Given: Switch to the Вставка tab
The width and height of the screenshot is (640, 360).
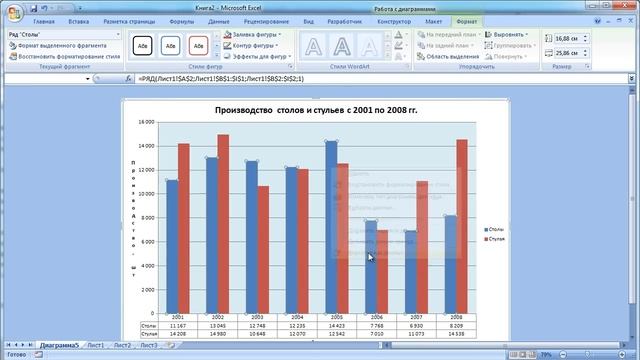Looking at the screenshot, I should click(78, 22).
